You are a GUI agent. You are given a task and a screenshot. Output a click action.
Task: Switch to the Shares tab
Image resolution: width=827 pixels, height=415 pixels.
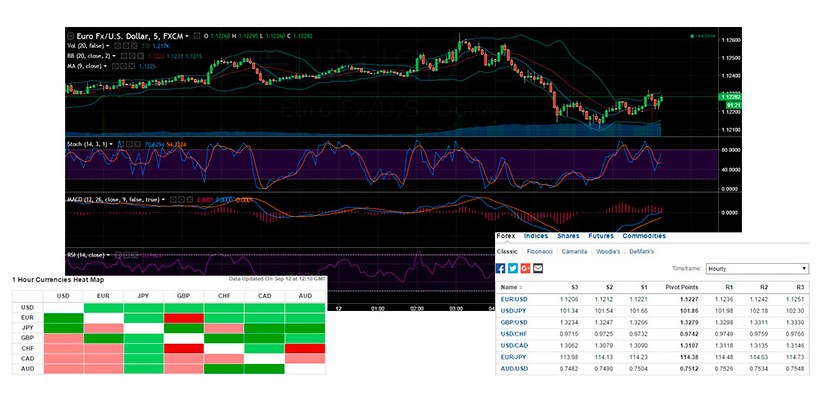[x=568, y=236]
